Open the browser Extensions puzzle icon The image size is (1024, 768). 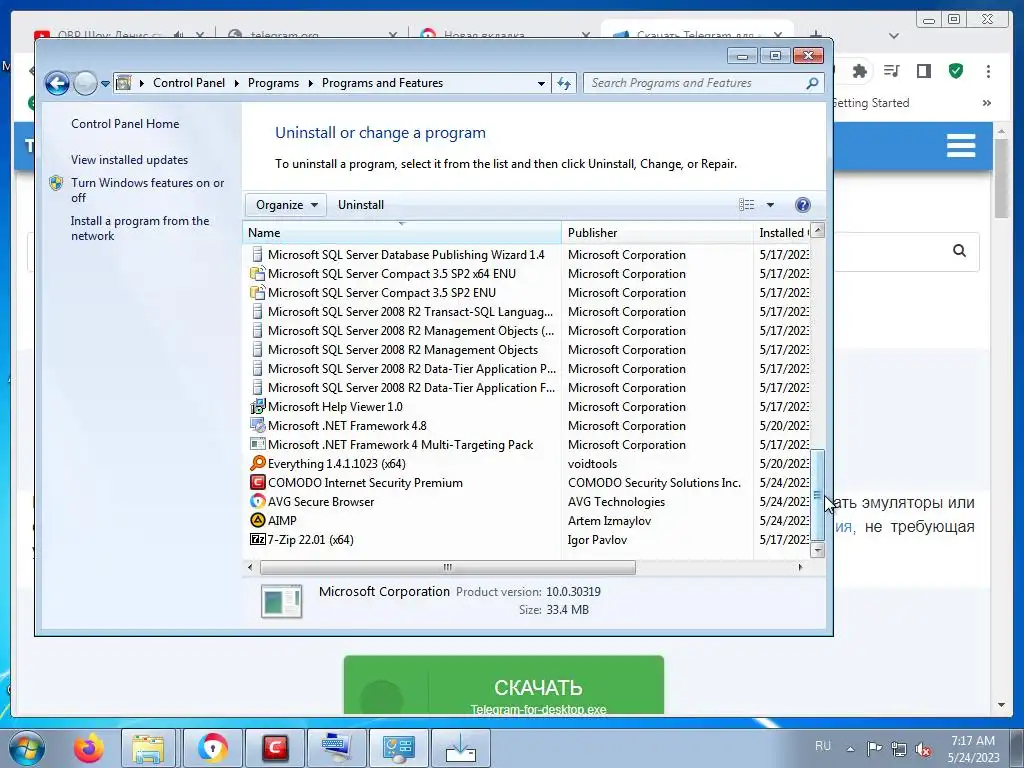coord(859,71)
